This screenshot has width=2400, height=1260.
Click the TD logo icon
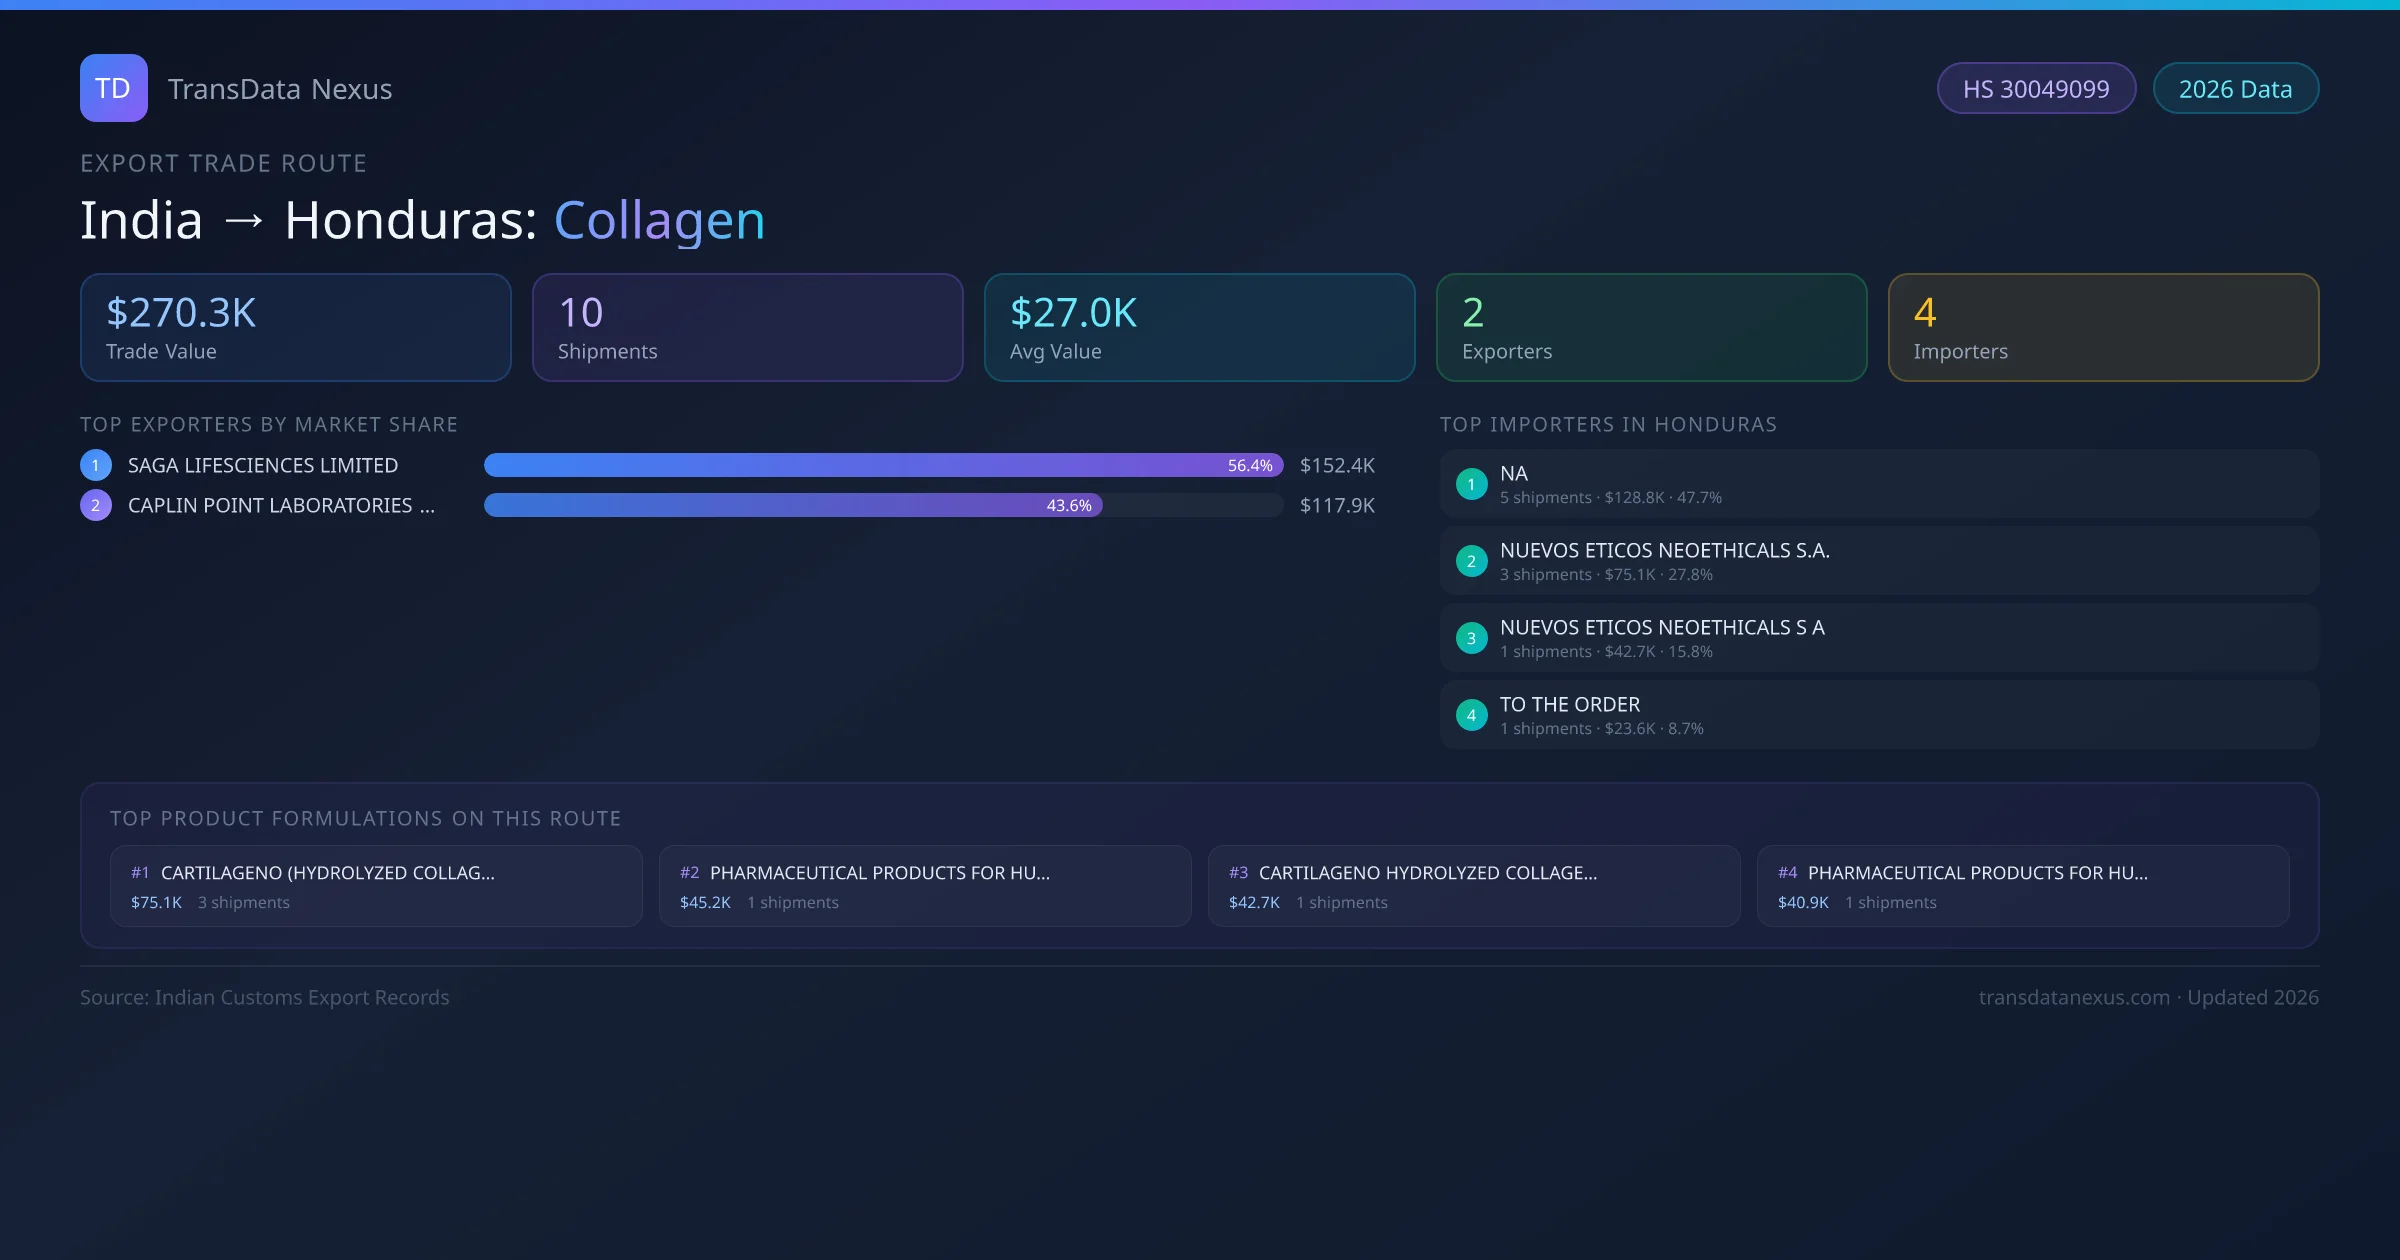pyautogui.click(x=113, y=88)
